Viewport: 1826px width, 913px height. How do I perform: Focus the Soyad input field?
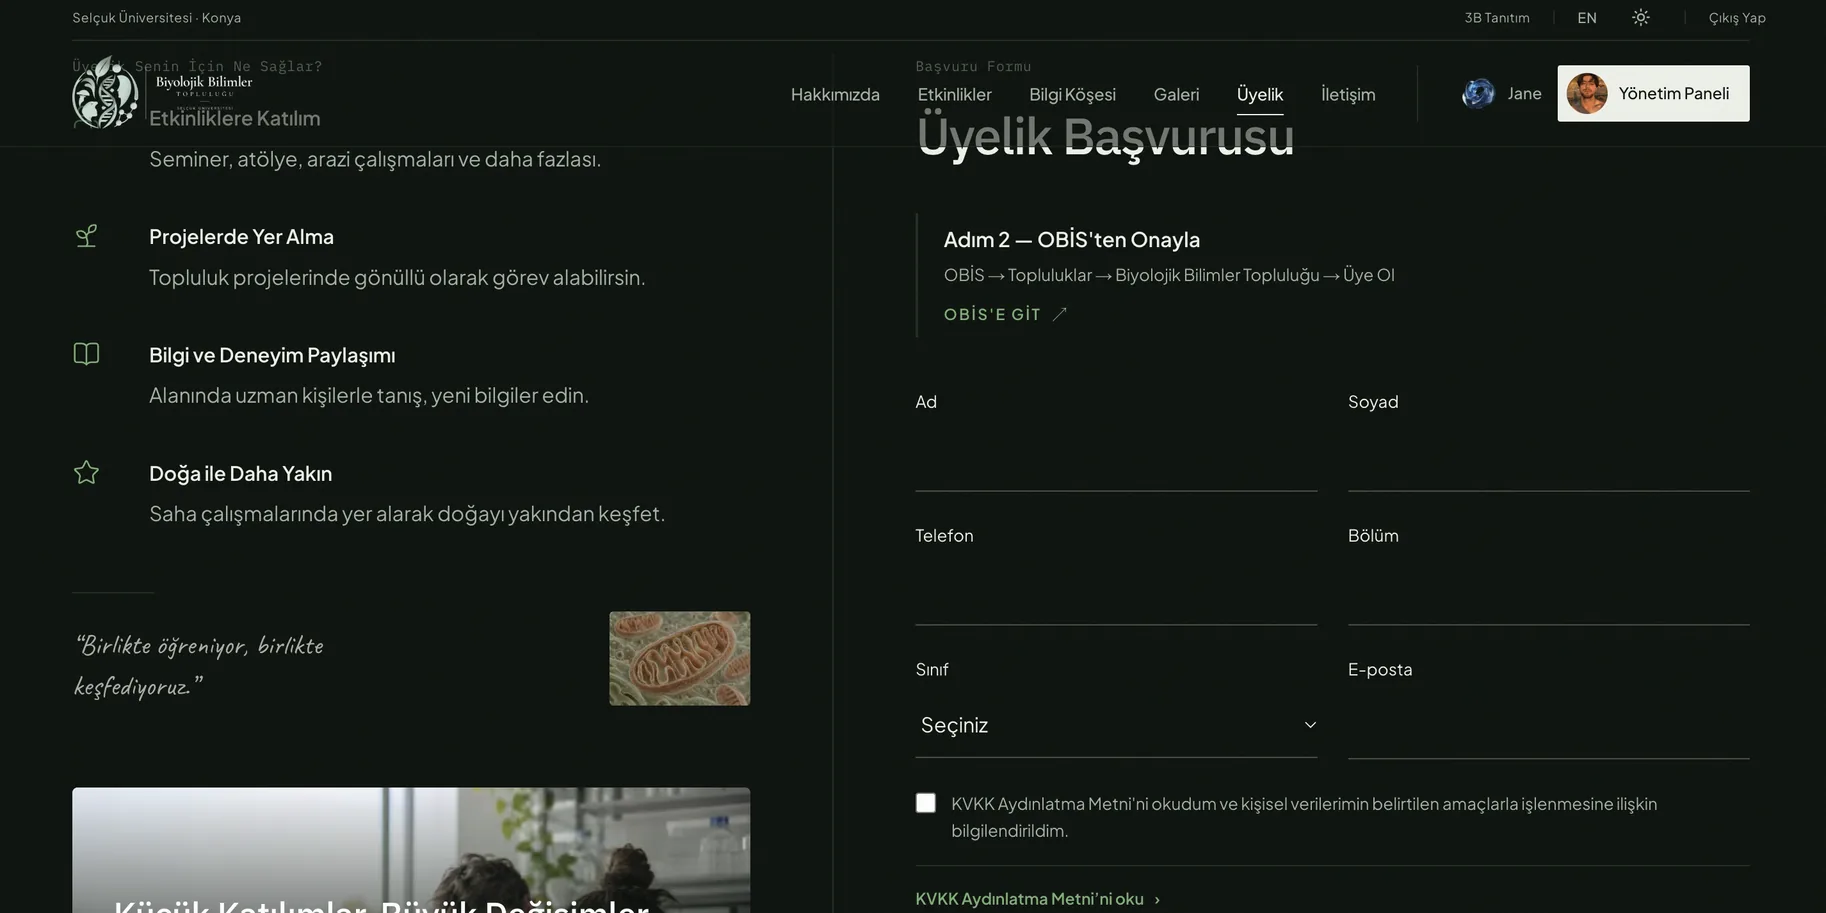[1549, 459]
